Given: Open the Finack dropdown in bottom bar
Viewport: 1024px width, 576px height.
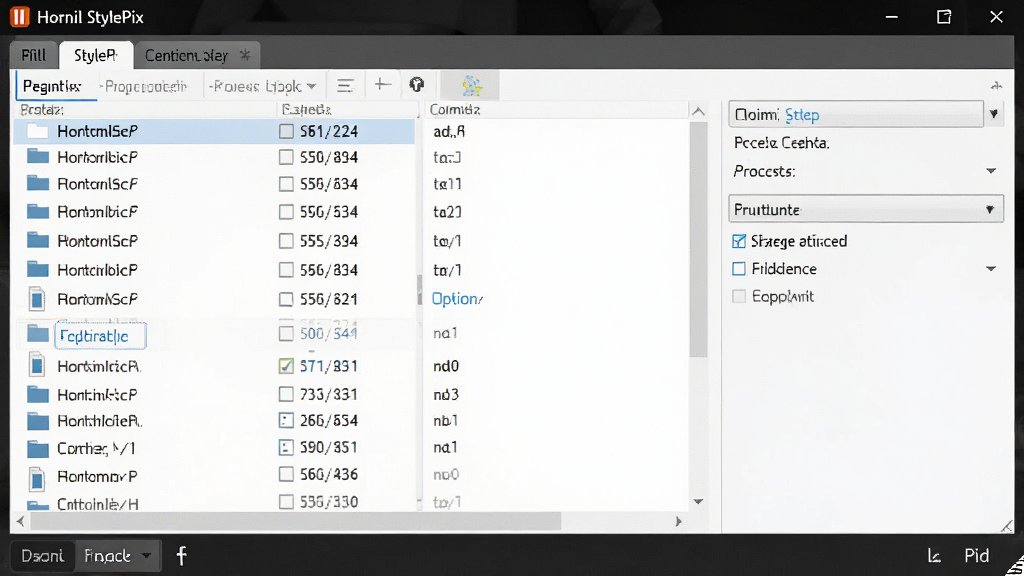Looking at the screenshot, I should click(118, 556).
